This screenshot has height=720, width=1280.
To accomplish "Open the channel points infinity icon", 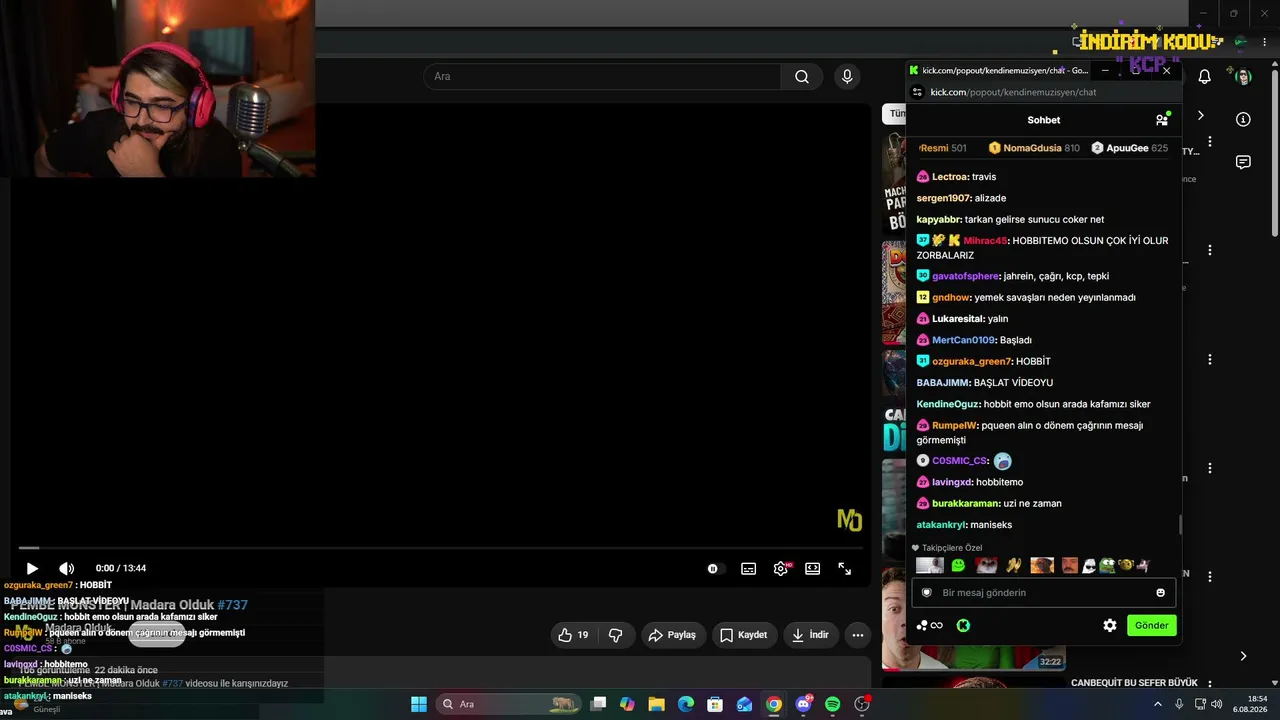I will point(930,625).
